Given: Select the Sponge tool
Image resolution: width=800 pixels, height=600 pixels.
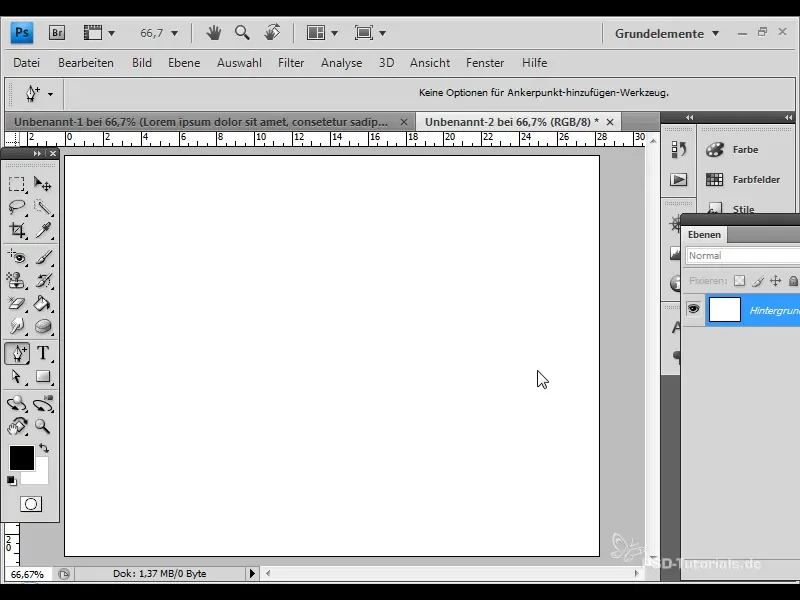Looking at the screenshot, I should point(43,326).
